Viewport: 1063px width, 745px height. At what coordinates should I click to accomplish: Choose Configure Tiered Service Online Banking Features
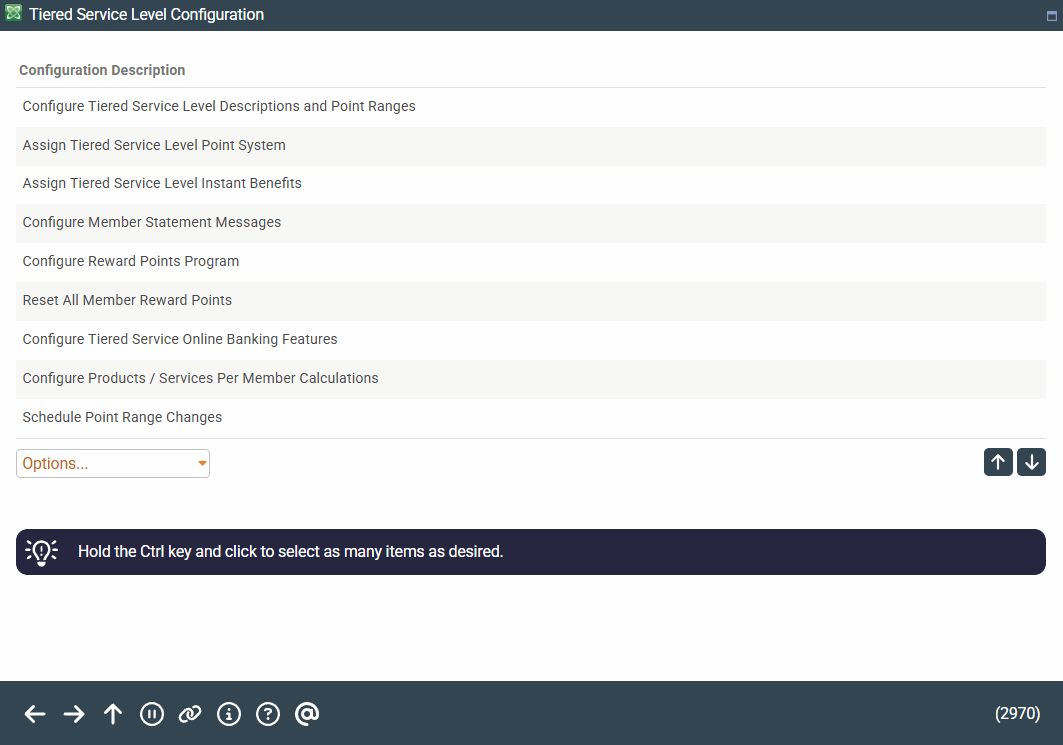click(180, 339)
